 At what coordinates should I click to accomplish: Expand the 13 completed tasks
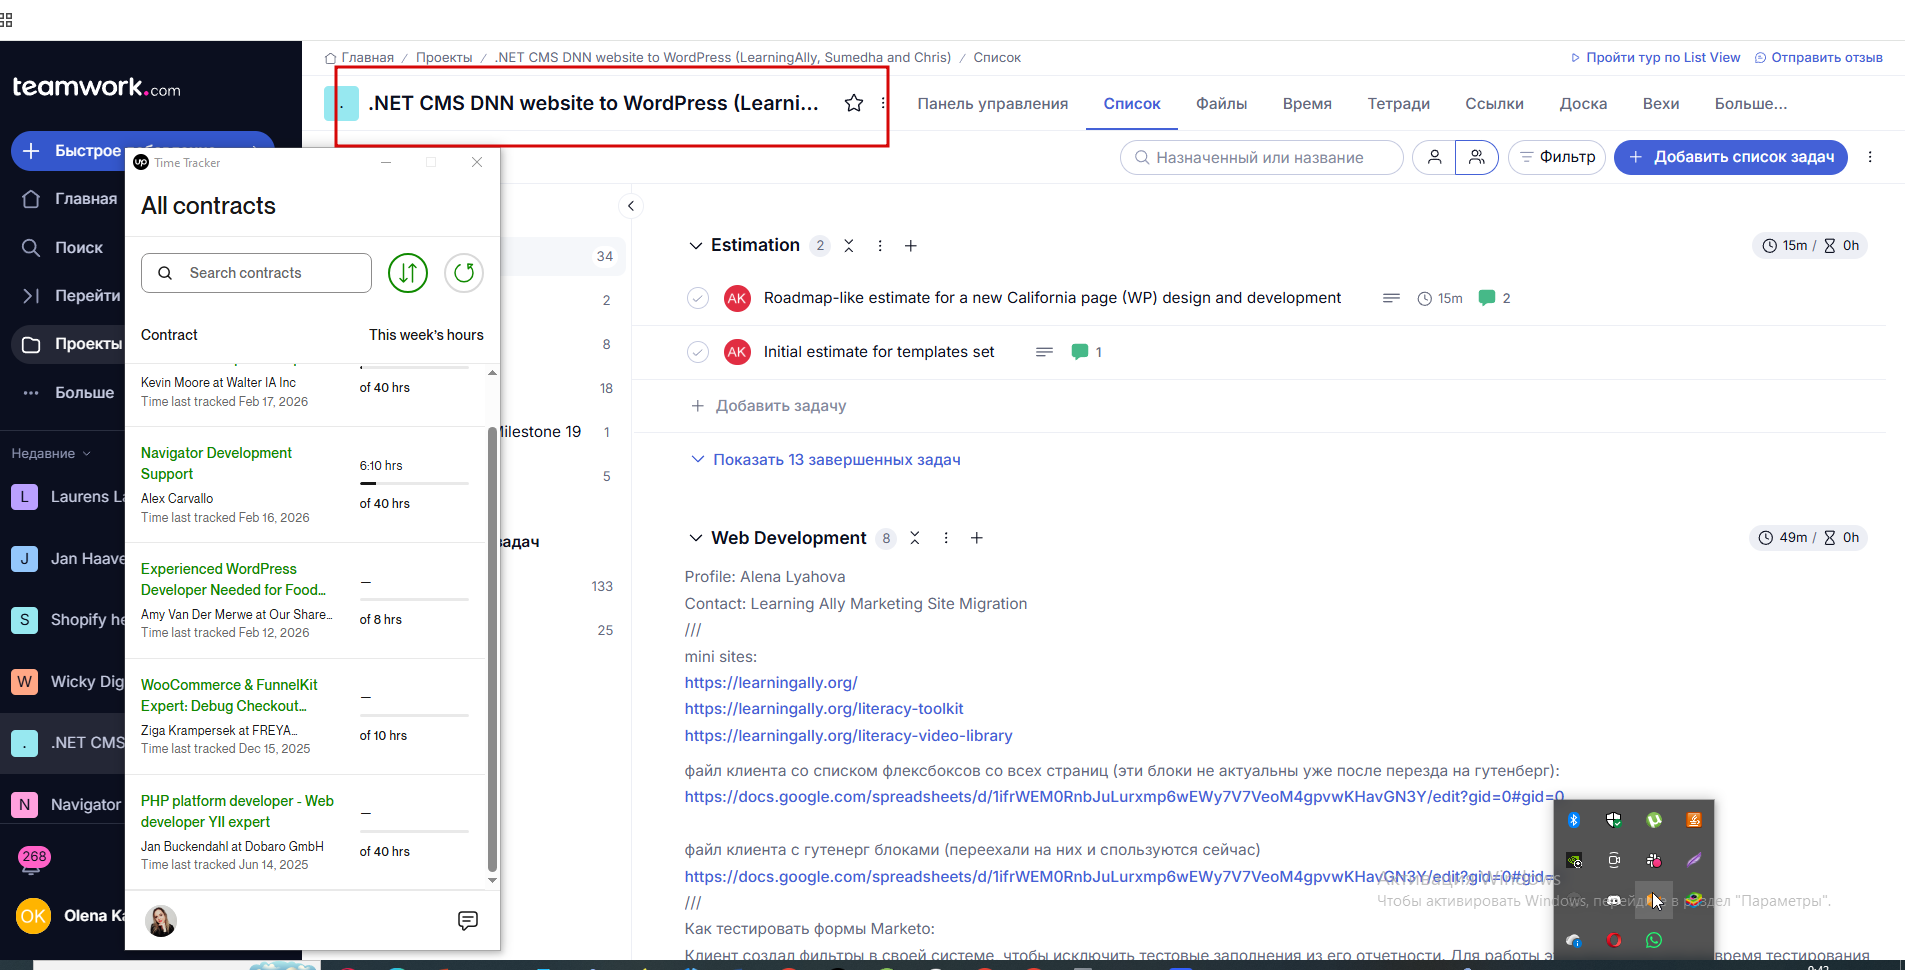[x=826, y=460]
